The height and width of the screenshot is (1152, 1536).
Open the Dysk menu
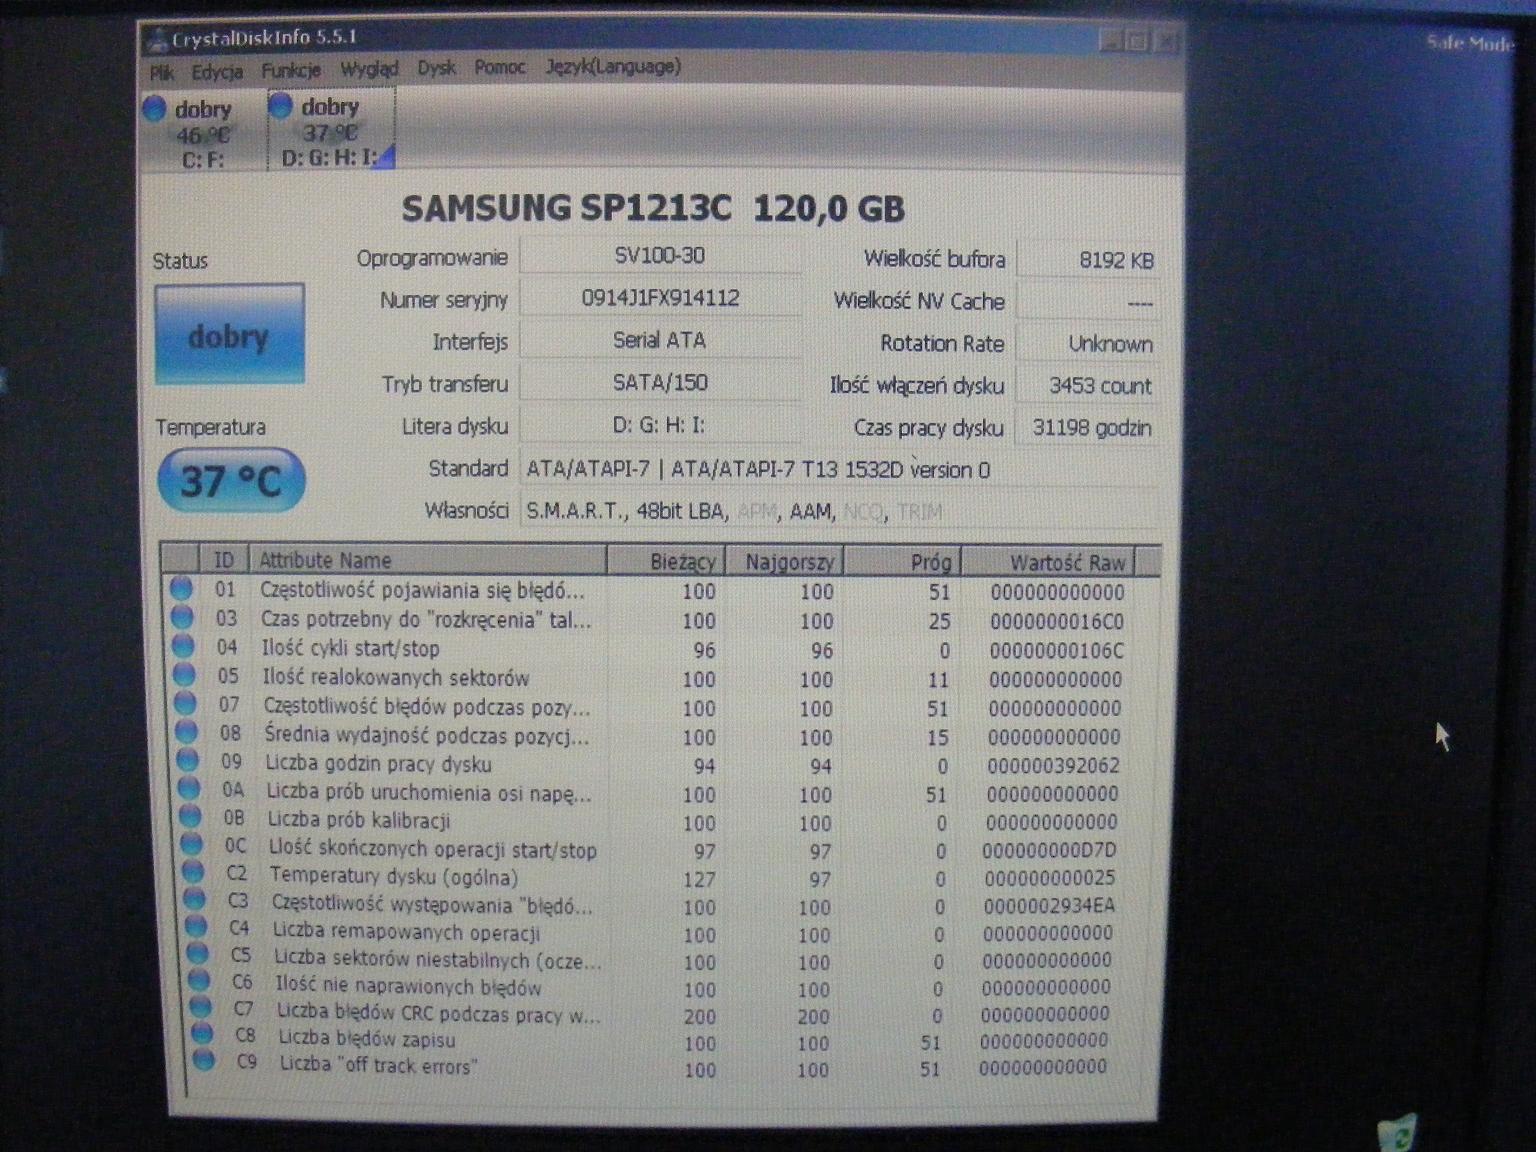[434, 69]
